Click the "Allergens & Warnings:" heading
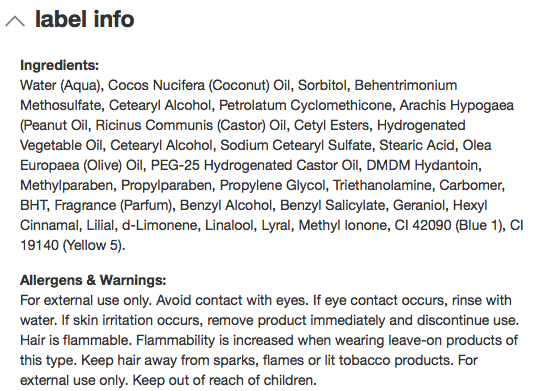Viewport: 547px width, 391px height. click(93, 280)
